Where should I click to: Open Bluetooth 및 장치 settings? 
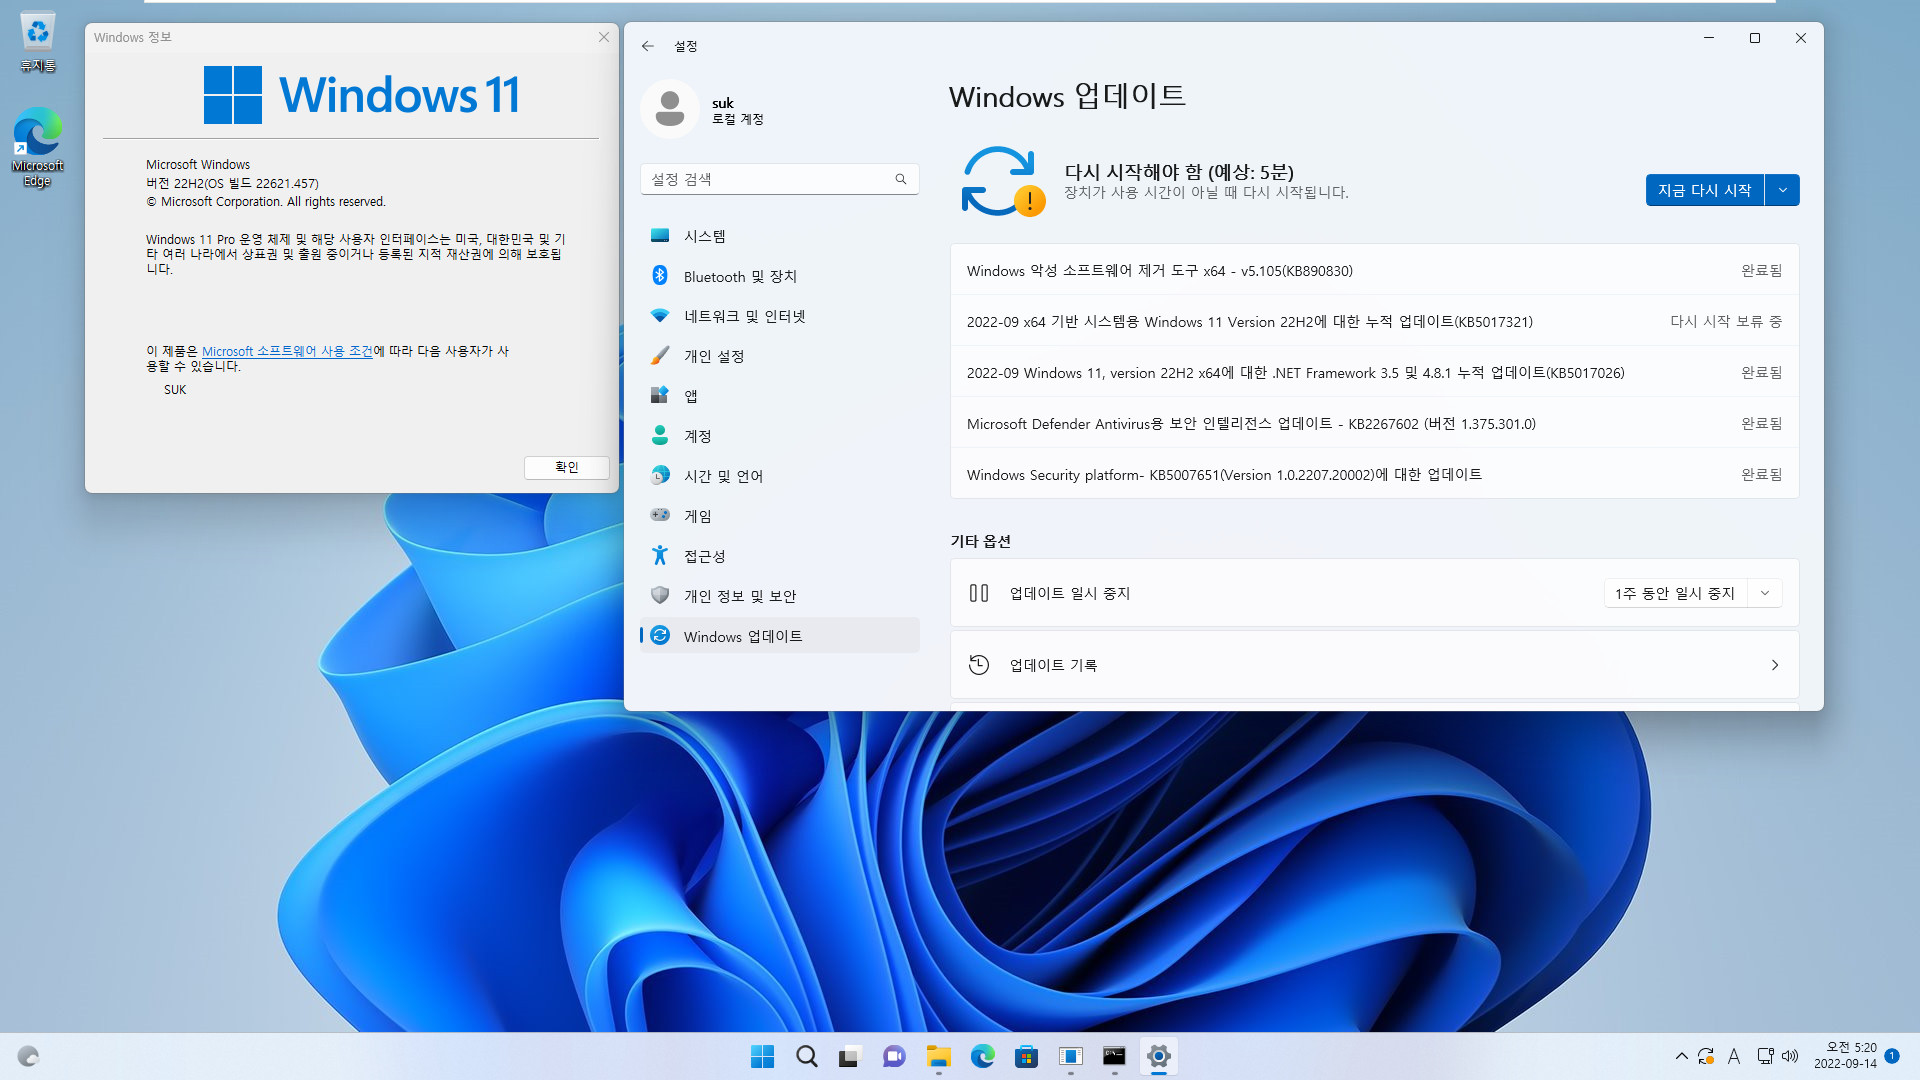pyautogui.click(x=779, y=276)
